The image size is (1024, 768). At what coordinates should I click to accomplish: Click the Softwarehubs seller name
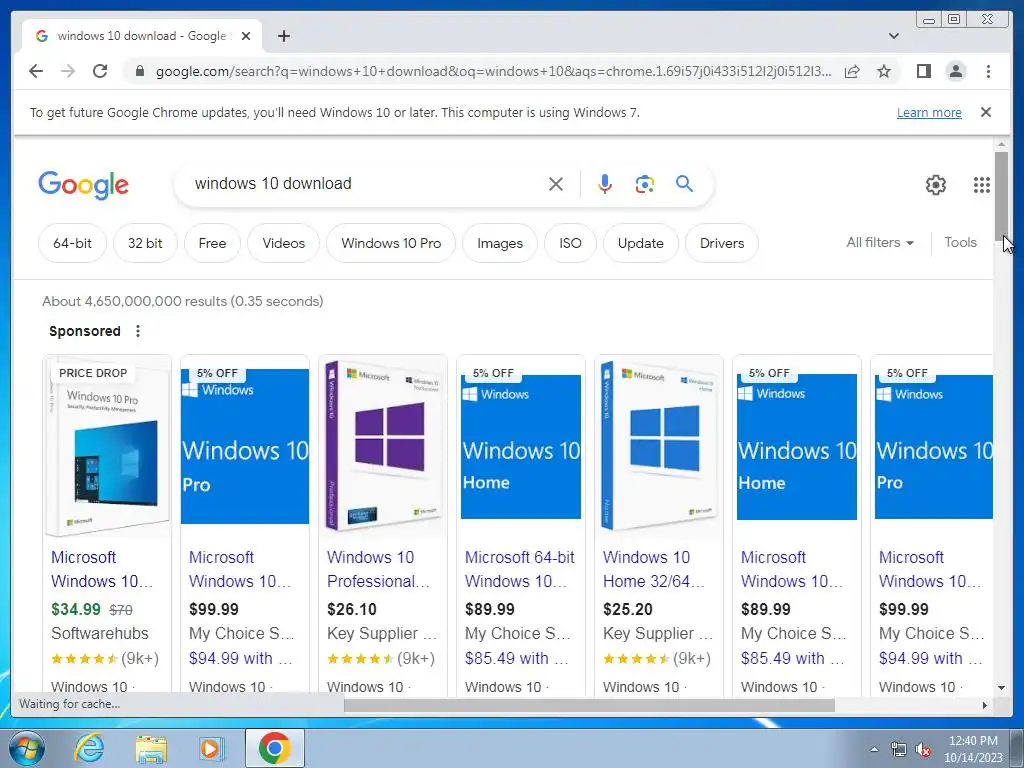(x=100, y=633)
